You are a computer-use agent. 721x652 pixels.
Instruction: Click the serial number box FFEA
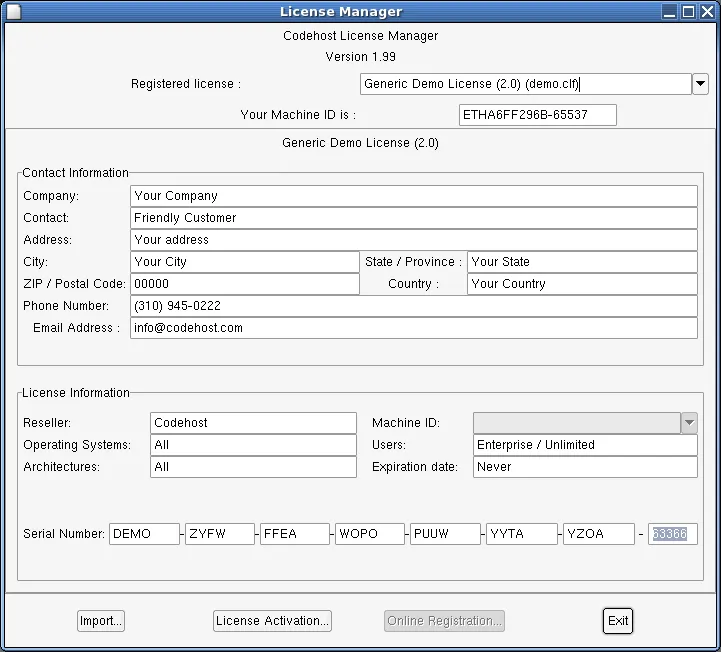point(295,534)
